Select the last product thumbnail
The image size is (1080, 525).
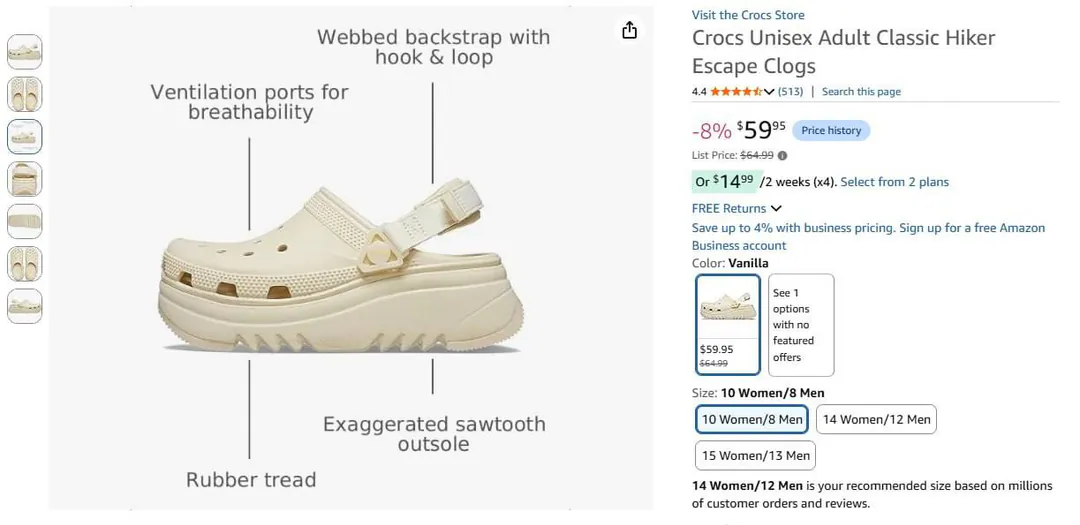point(25,306)
